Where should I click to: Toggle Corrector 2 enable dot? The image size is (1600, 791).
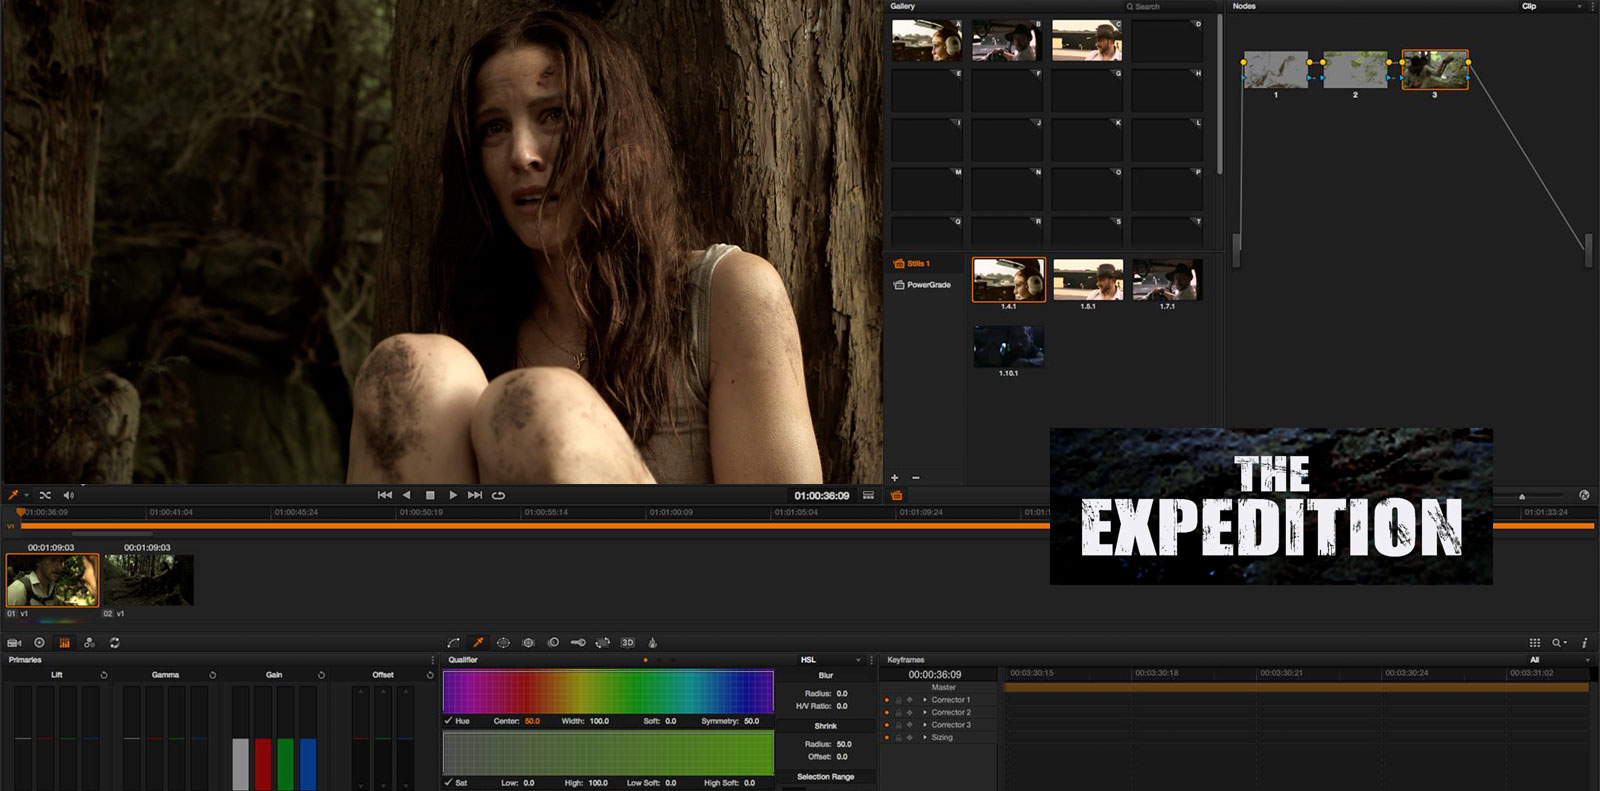[x=887, y=712]
